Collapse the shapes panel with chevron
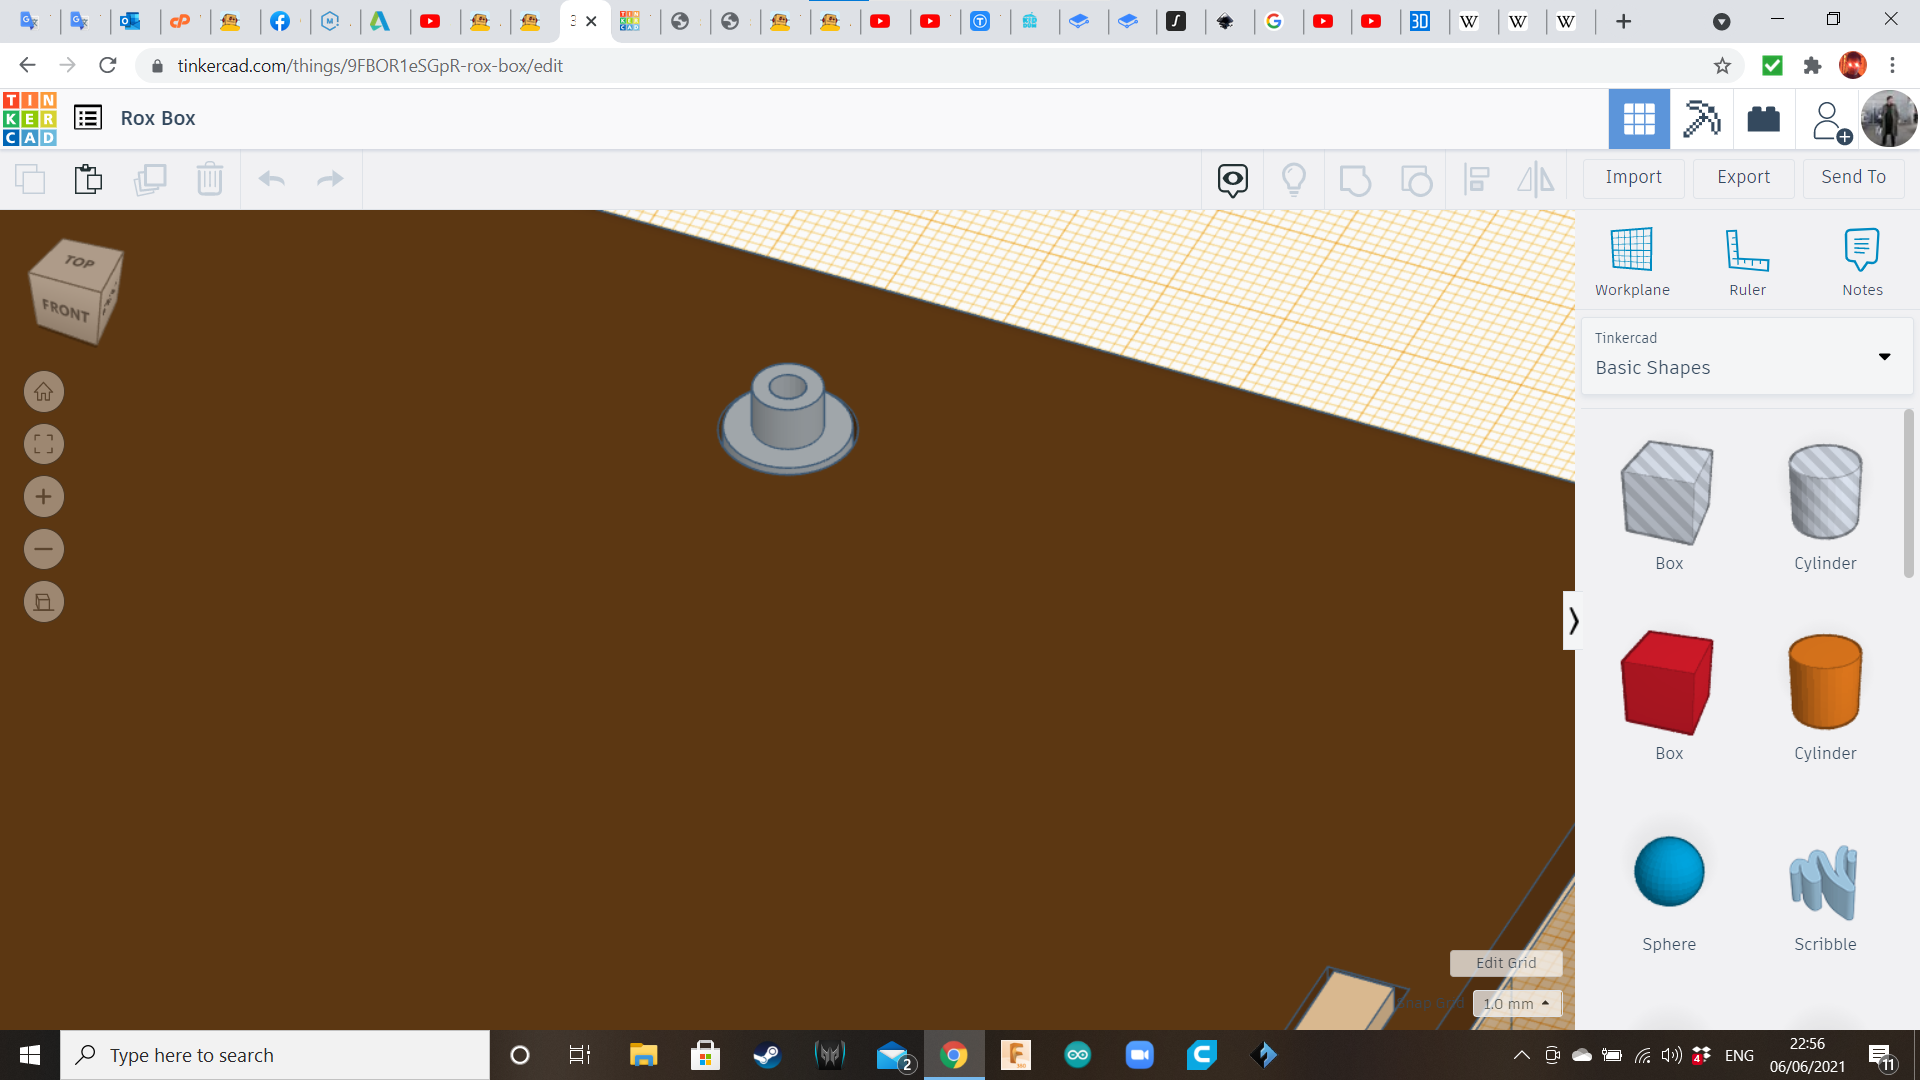Image resolution: width=1920 pixels, height=1080 pixels. coord(1573,621)
